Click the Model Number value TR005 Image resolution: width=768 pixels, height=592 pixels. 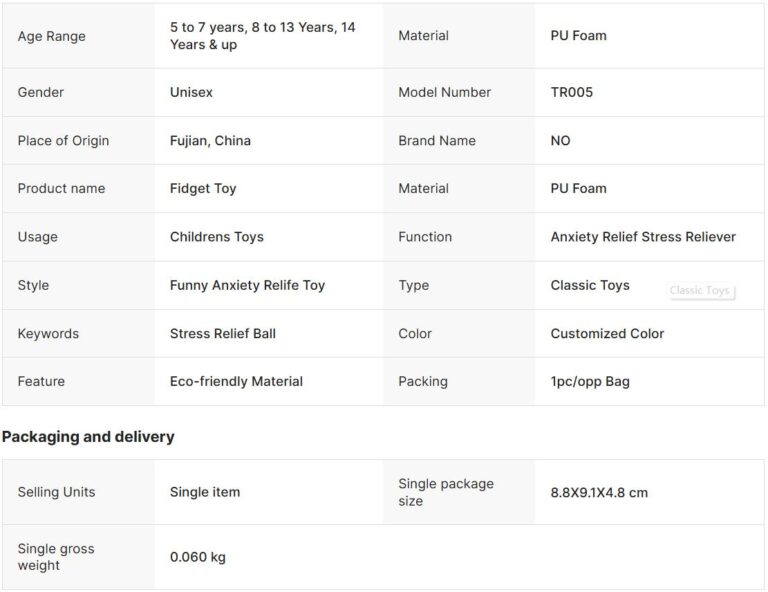point(572,92)
